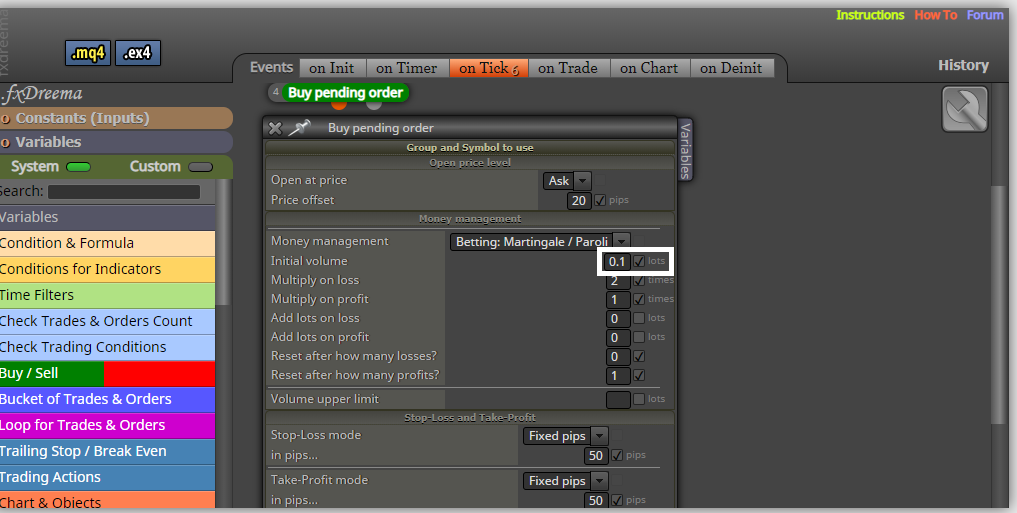The height and width of the screenshot is (513, 1017).
Task: Click the Group and Symbol to use header
Action: coord(470,148)
